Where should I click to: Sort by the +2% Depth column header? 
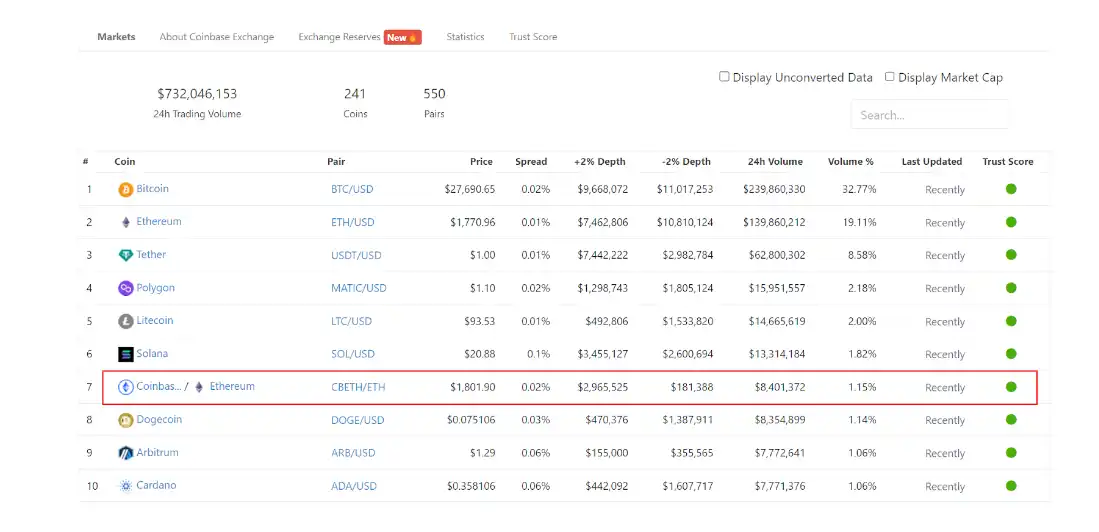tap(599, 161)
